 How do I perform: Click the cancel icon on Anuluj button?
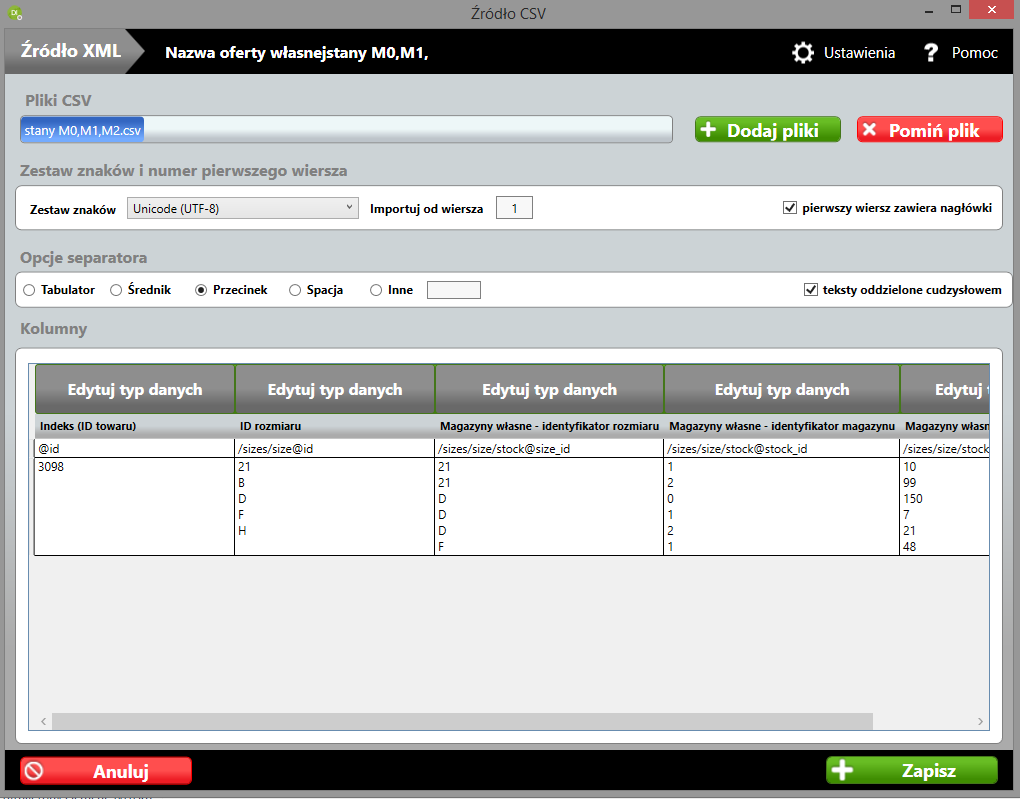click(x=34, y=771)
